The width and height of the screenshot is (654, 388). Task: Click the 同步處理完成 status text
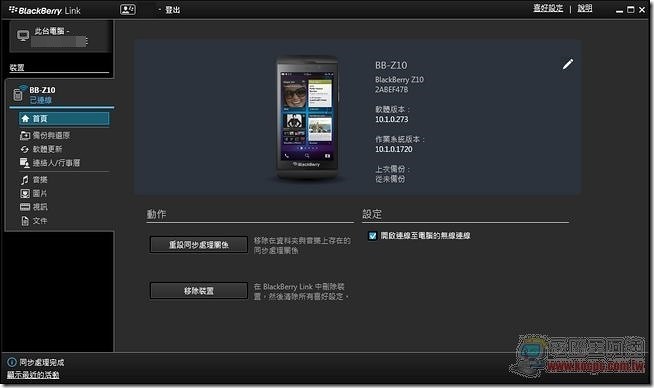point(42,362)
